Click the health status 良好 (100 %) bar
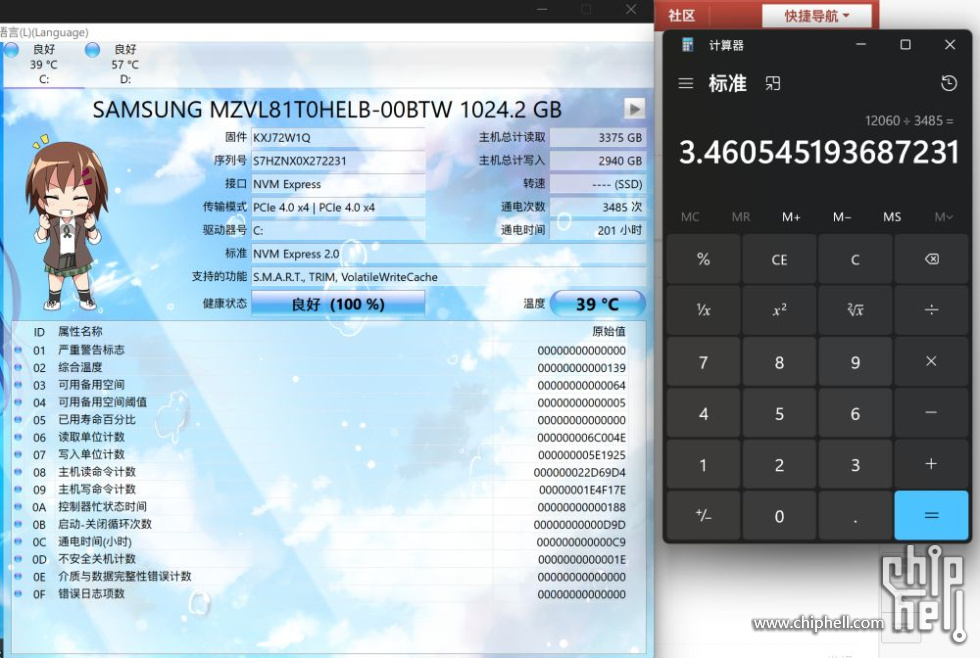Screen dimensions: 980x658 [338, 304]
